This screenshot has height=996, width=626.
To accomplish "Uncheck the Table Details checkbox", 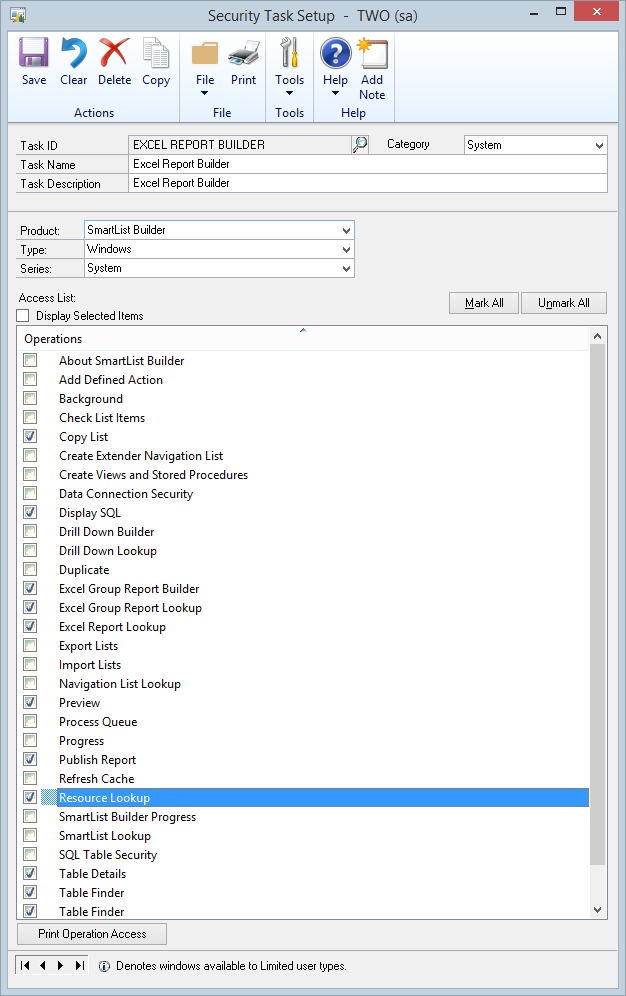I will 30,873.
